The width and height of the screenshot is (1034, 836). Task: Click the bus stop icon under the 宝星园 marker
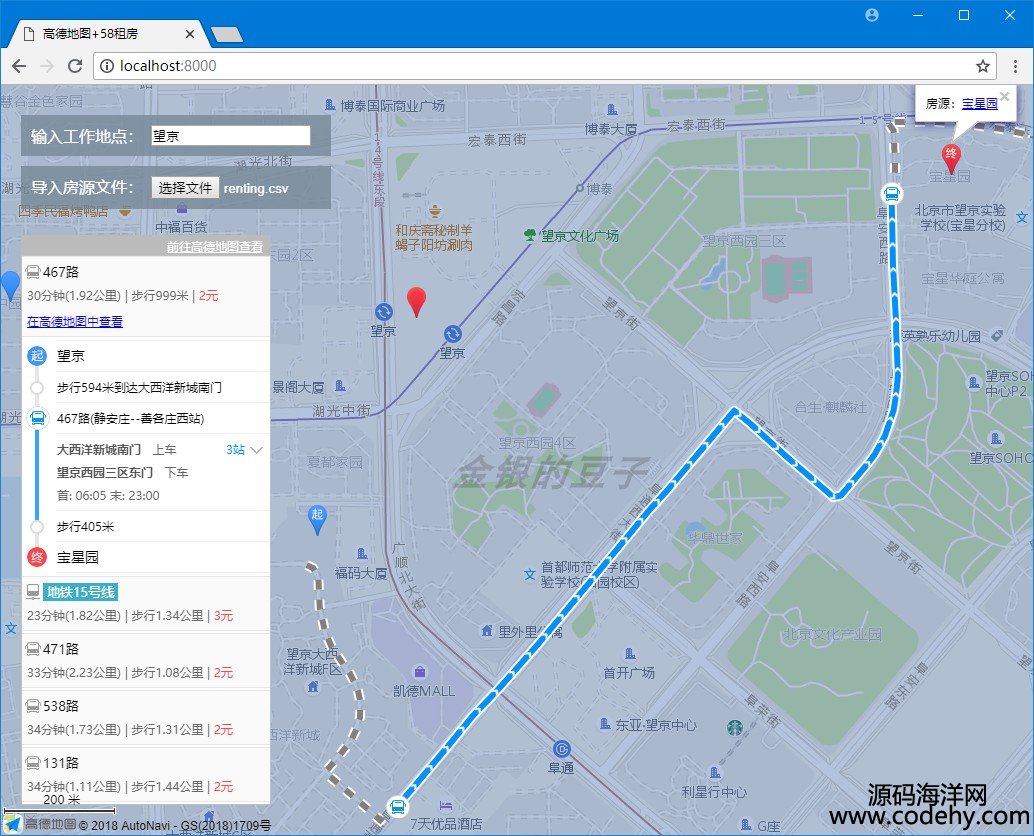892,194
